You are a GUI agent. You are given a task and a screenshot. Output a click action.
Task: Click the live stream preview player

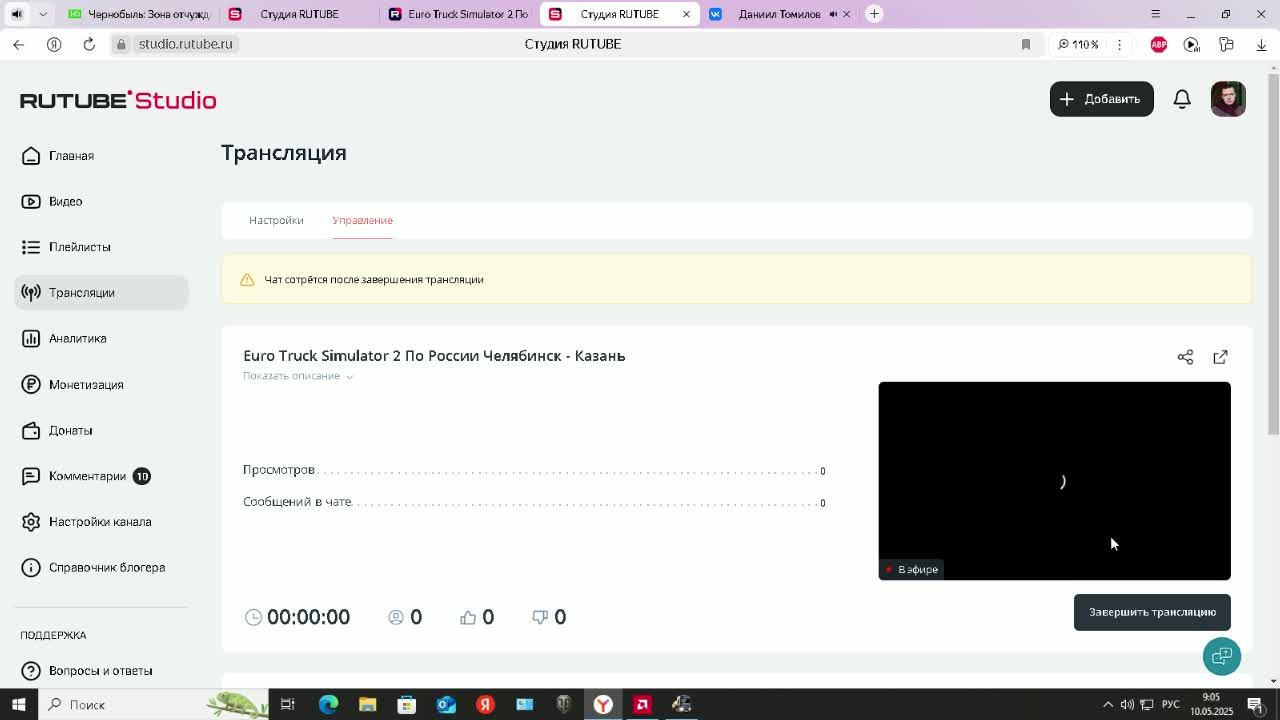tap(1054, 481)
